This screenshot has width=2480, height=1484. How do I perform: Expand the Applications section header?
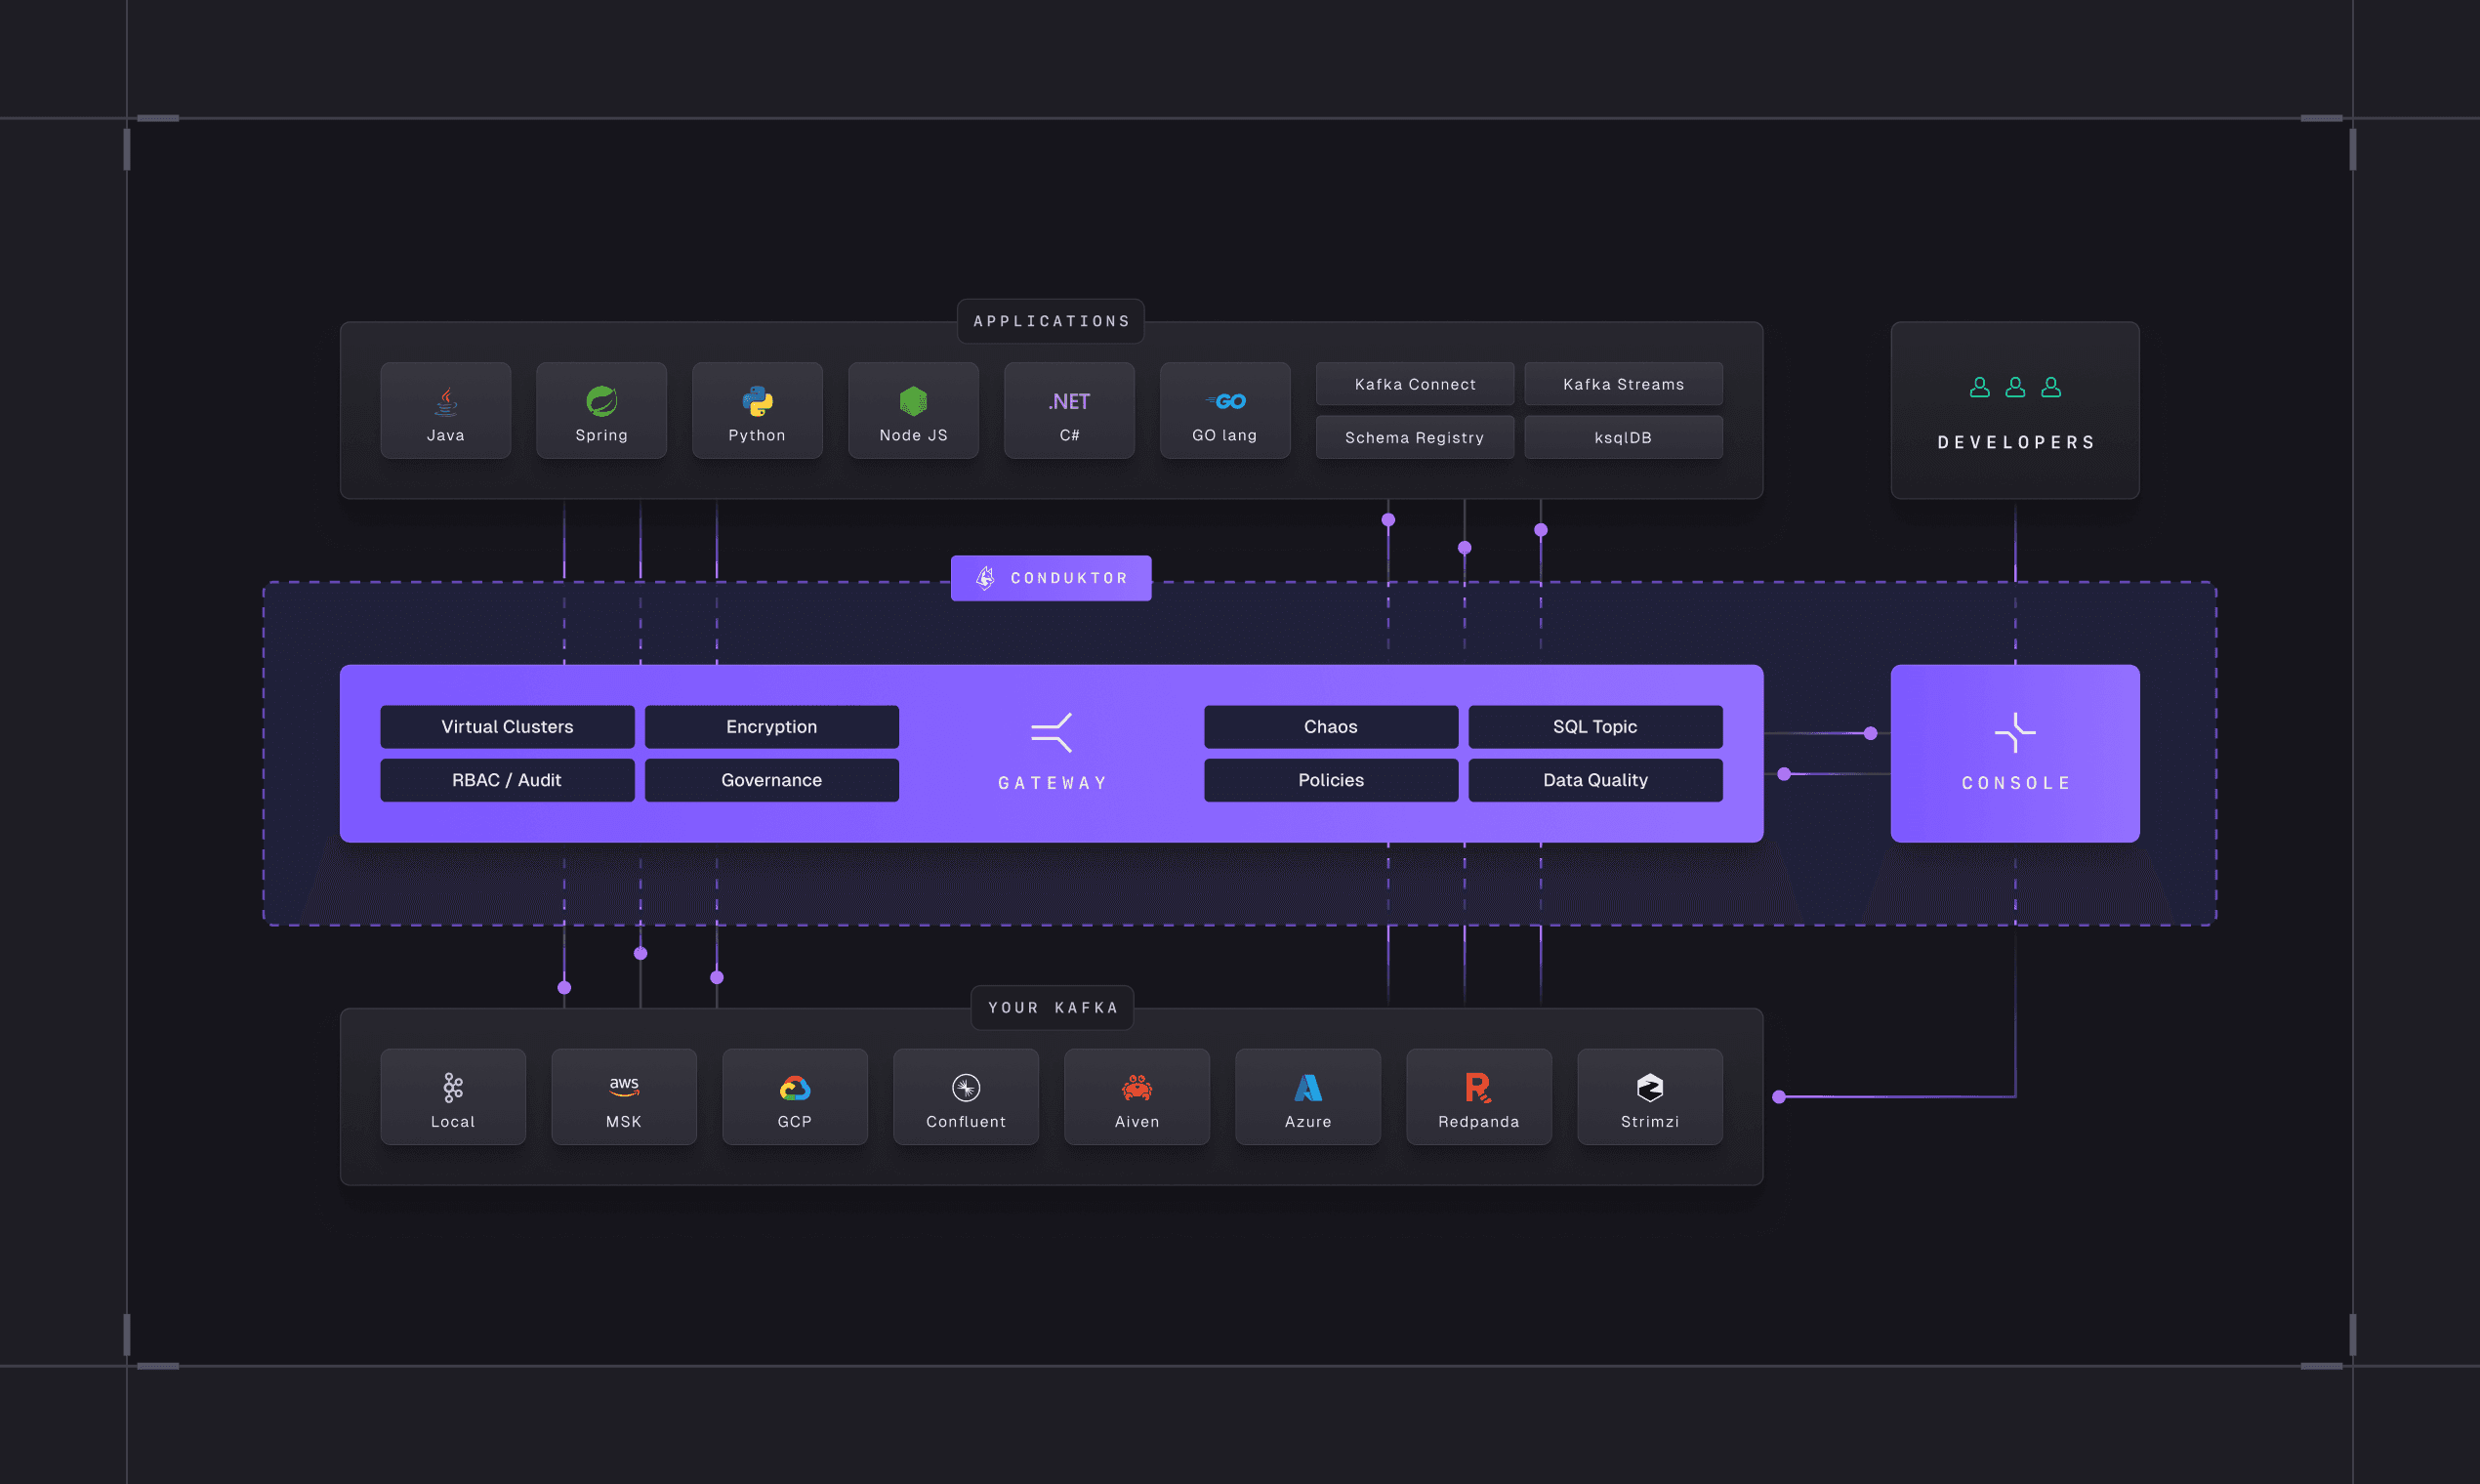[1051, 320]
